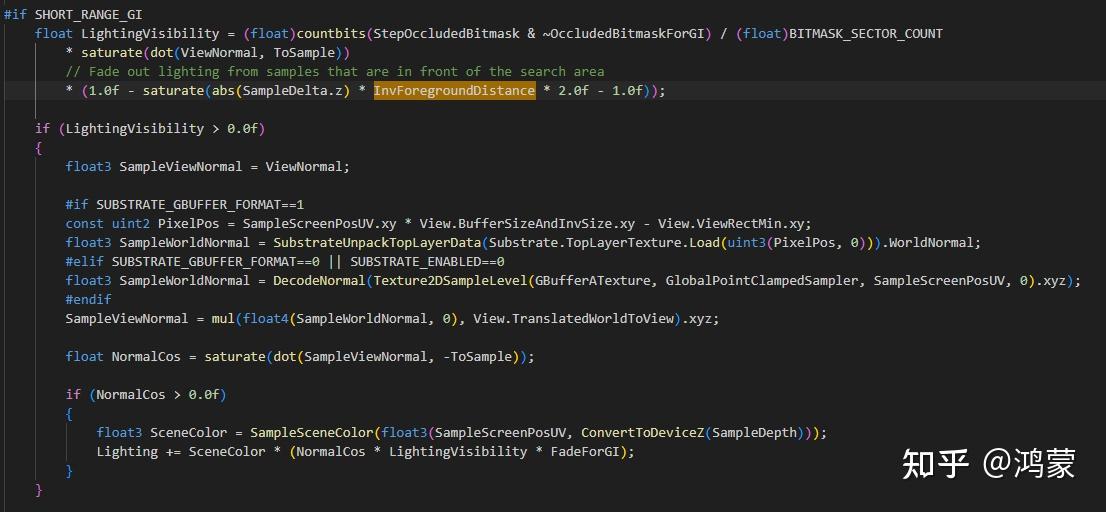Select the LightingVisibility variable in its float declaration
This screenshot has height=512, width=1106.
coord(150,33)
